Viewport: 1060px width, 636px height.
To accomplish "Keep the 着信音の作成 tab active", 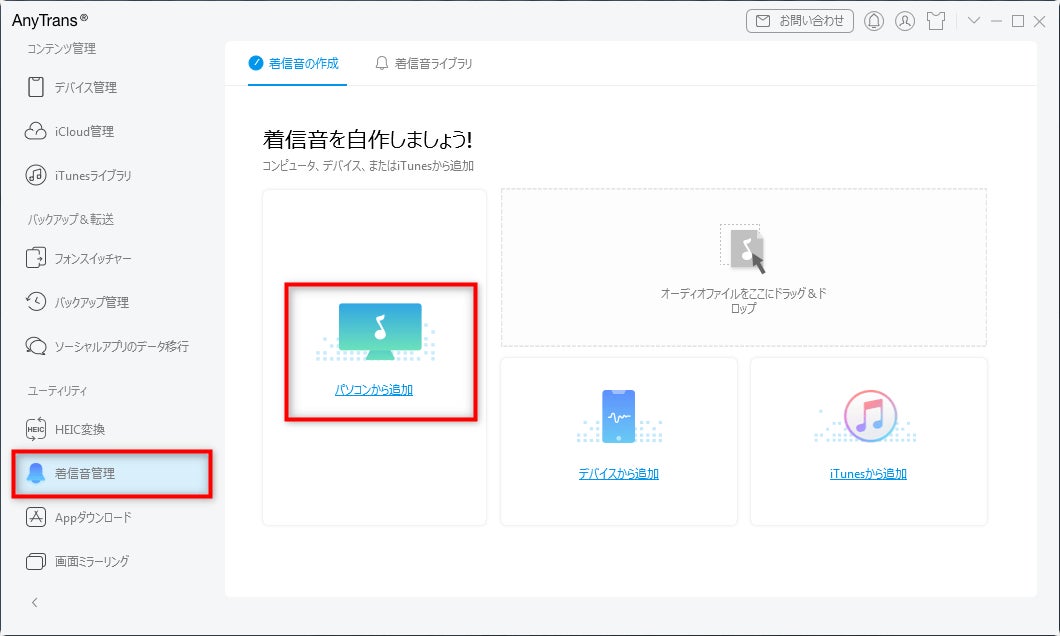I will point(297,62).
